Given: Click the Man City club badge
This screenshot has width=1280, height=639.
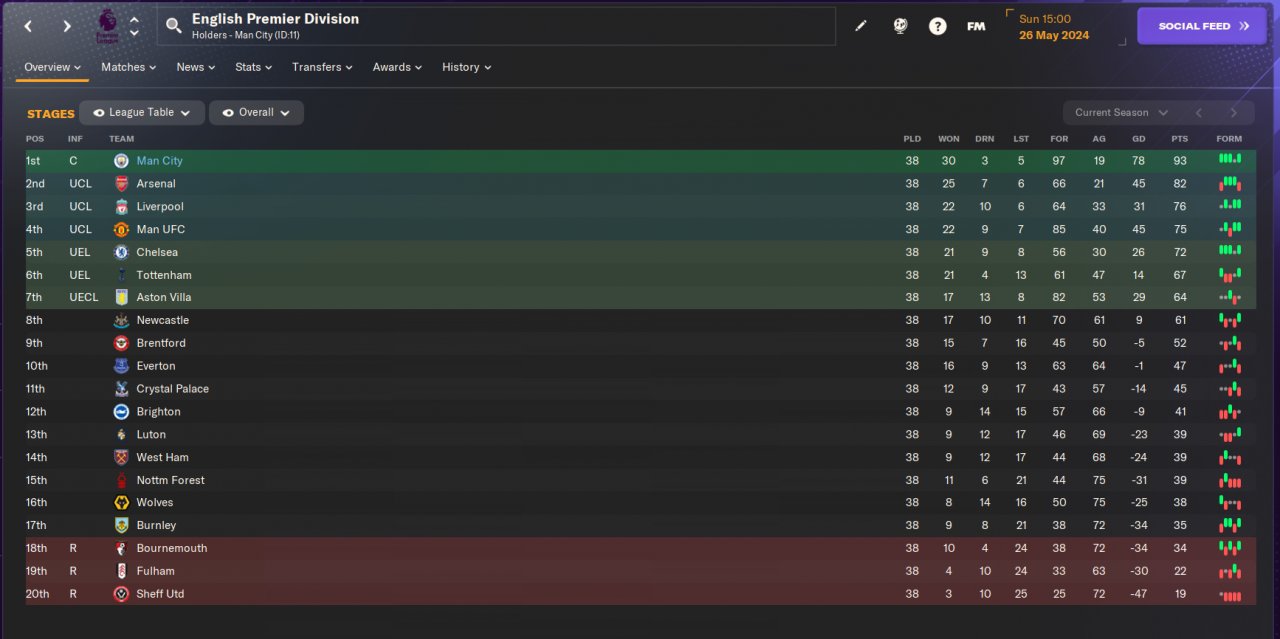Looking at the screenshot, I should (121, 161).
